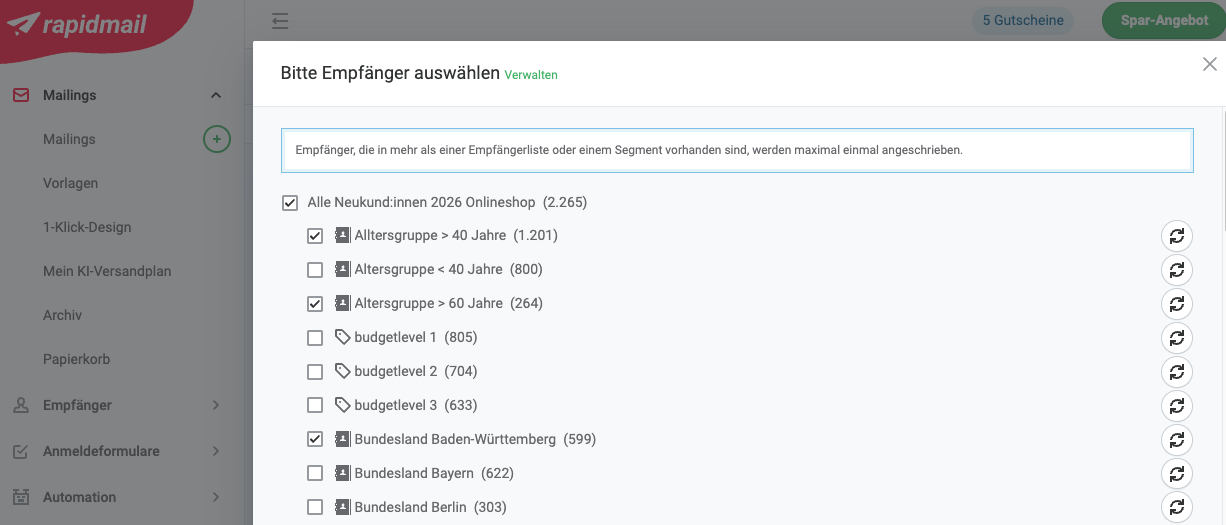This screenshot has height=525, width=1226.
Task: Open Vorlagen in the sidebar
Action: pyautogui.click(x=70, y=183)
